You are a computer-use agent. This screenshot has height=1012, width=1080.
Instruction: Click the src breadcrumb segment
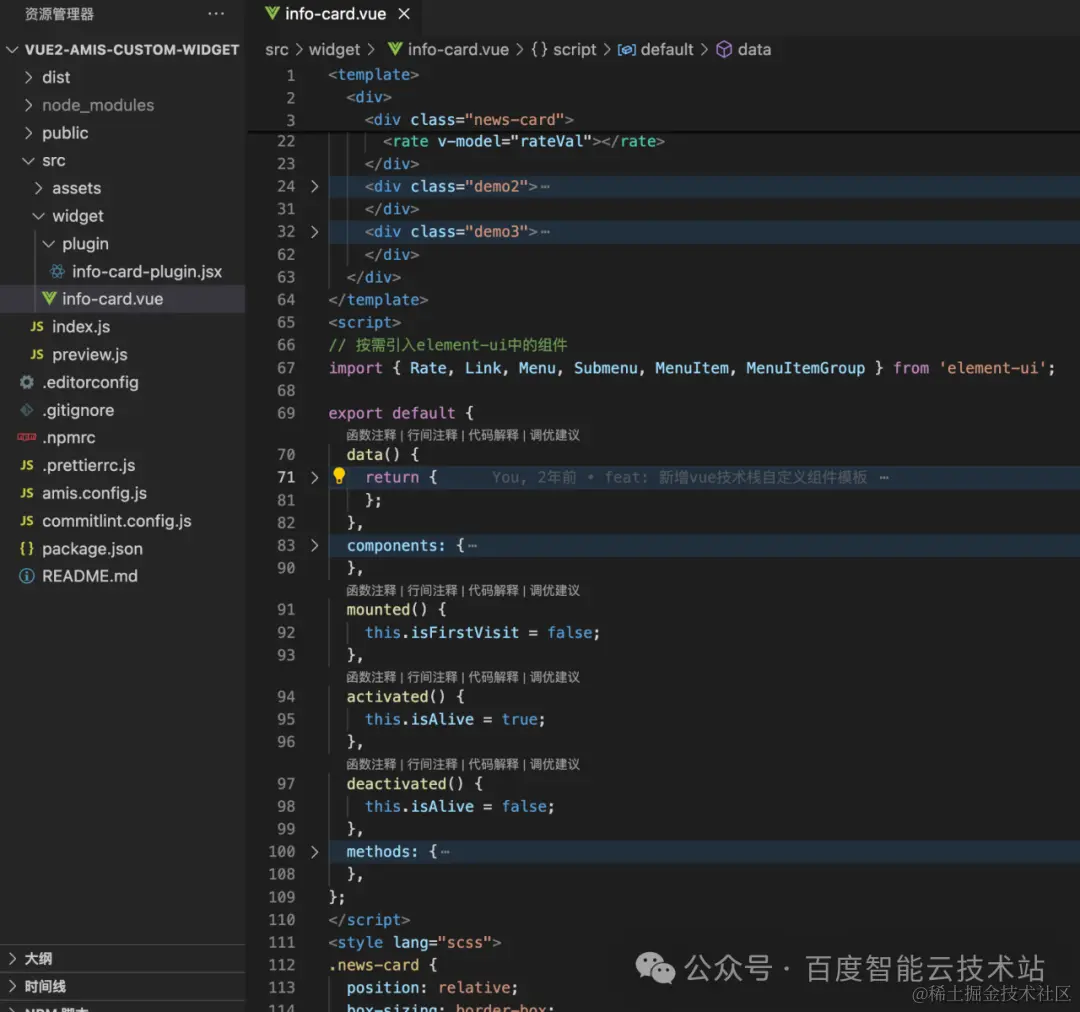[277, 50]
